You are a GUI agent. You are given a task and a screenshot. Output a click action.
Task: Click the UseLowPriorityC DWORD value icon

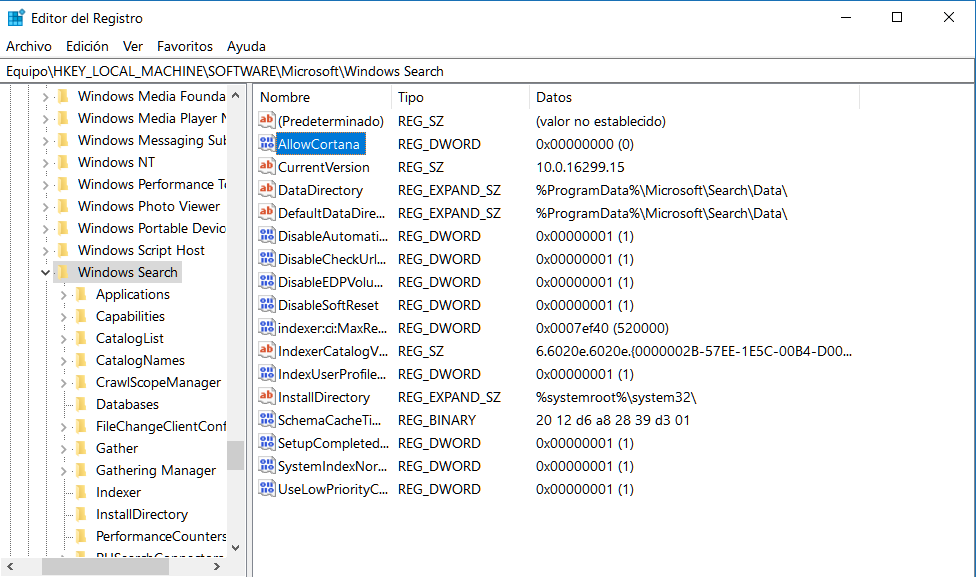click(266, 489)
